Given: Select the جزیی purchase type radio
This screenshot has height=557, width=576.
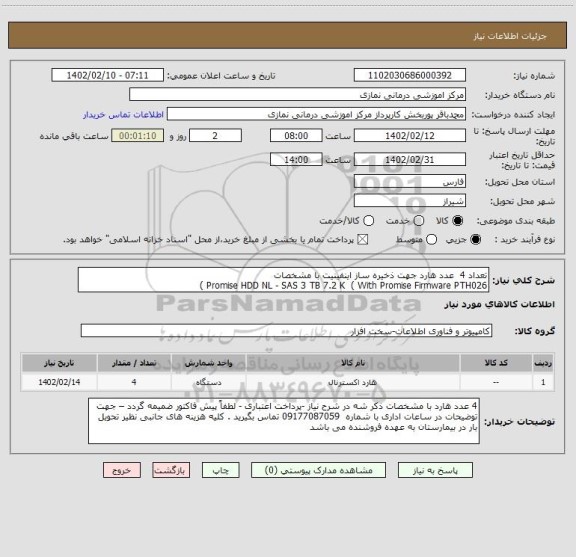Looking at the screenshot, I should 475,240.
